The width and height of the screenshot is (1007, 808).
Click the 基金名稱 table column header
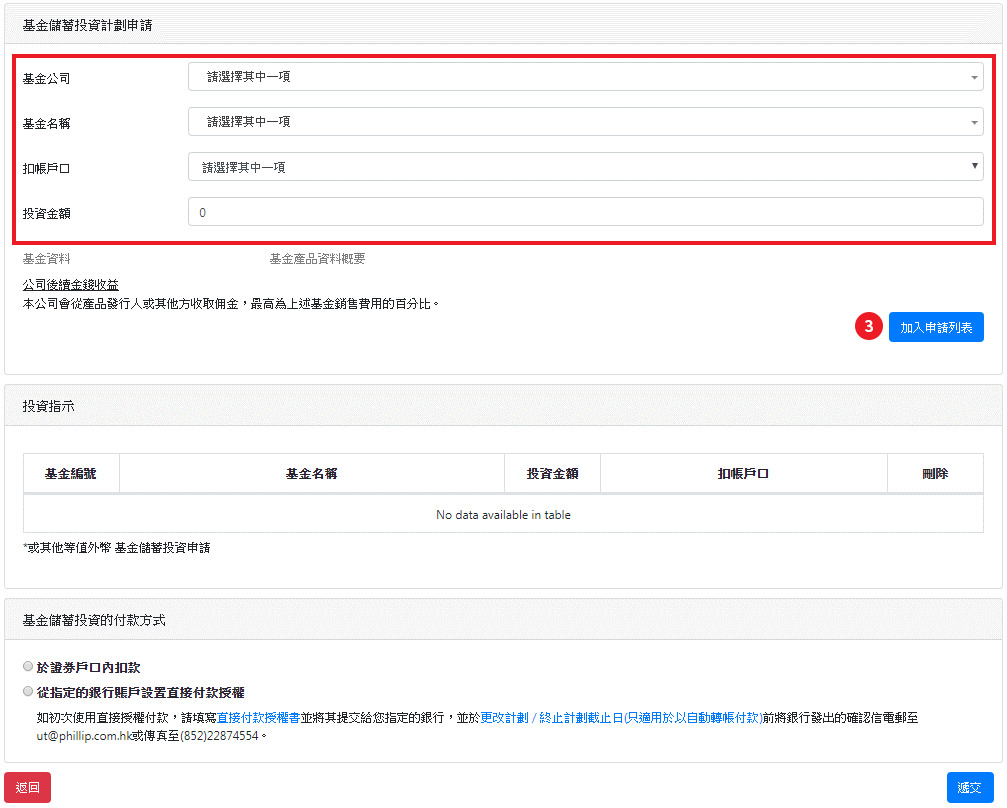311,474
